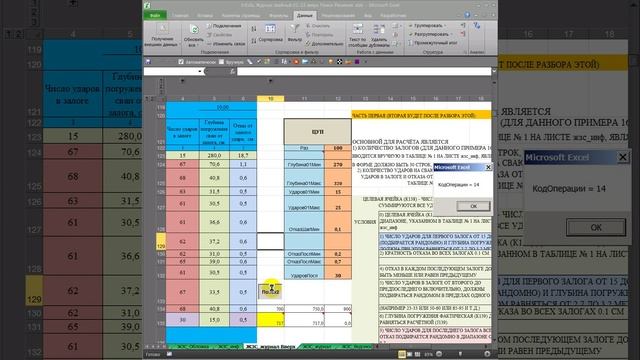
Task: Switch to the Вставка ribbon tab
Action: click(205, 16)
